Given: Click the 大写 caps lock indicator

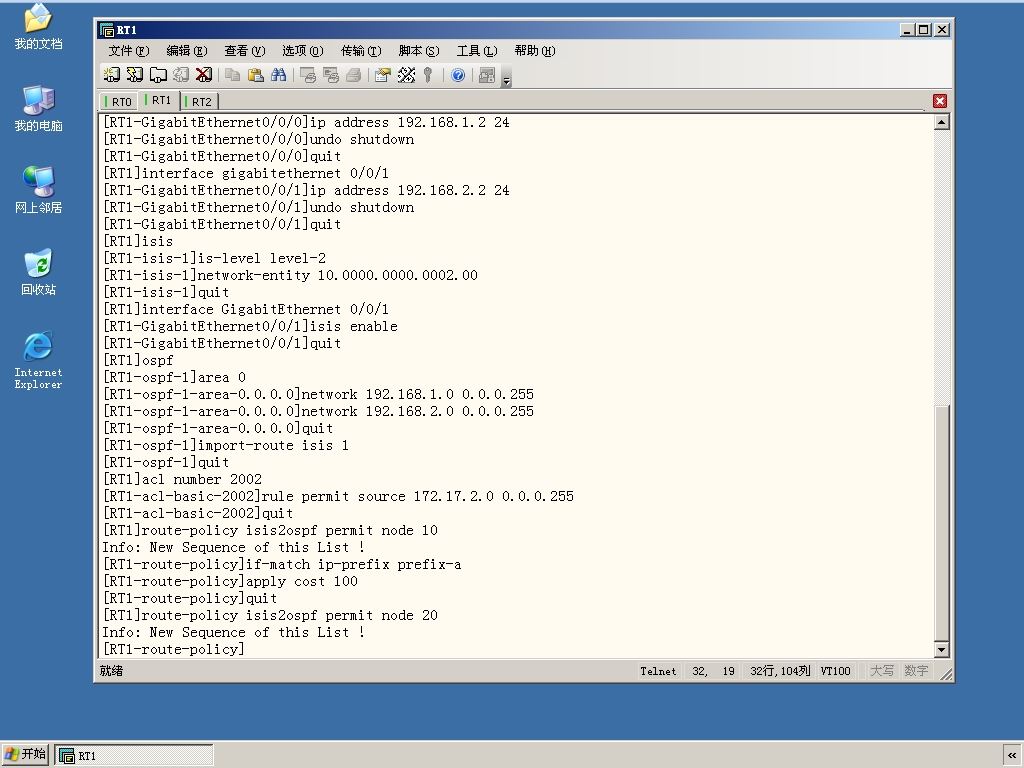Looking at the screenshot, I should coord(882,671).
